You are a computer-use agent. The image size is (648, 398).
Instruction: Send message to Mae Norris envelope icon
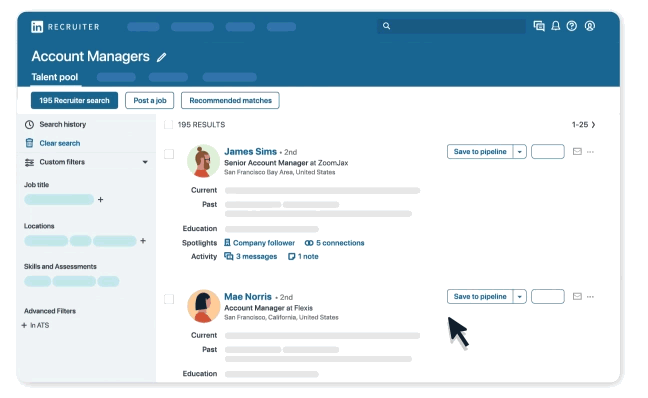577,296
